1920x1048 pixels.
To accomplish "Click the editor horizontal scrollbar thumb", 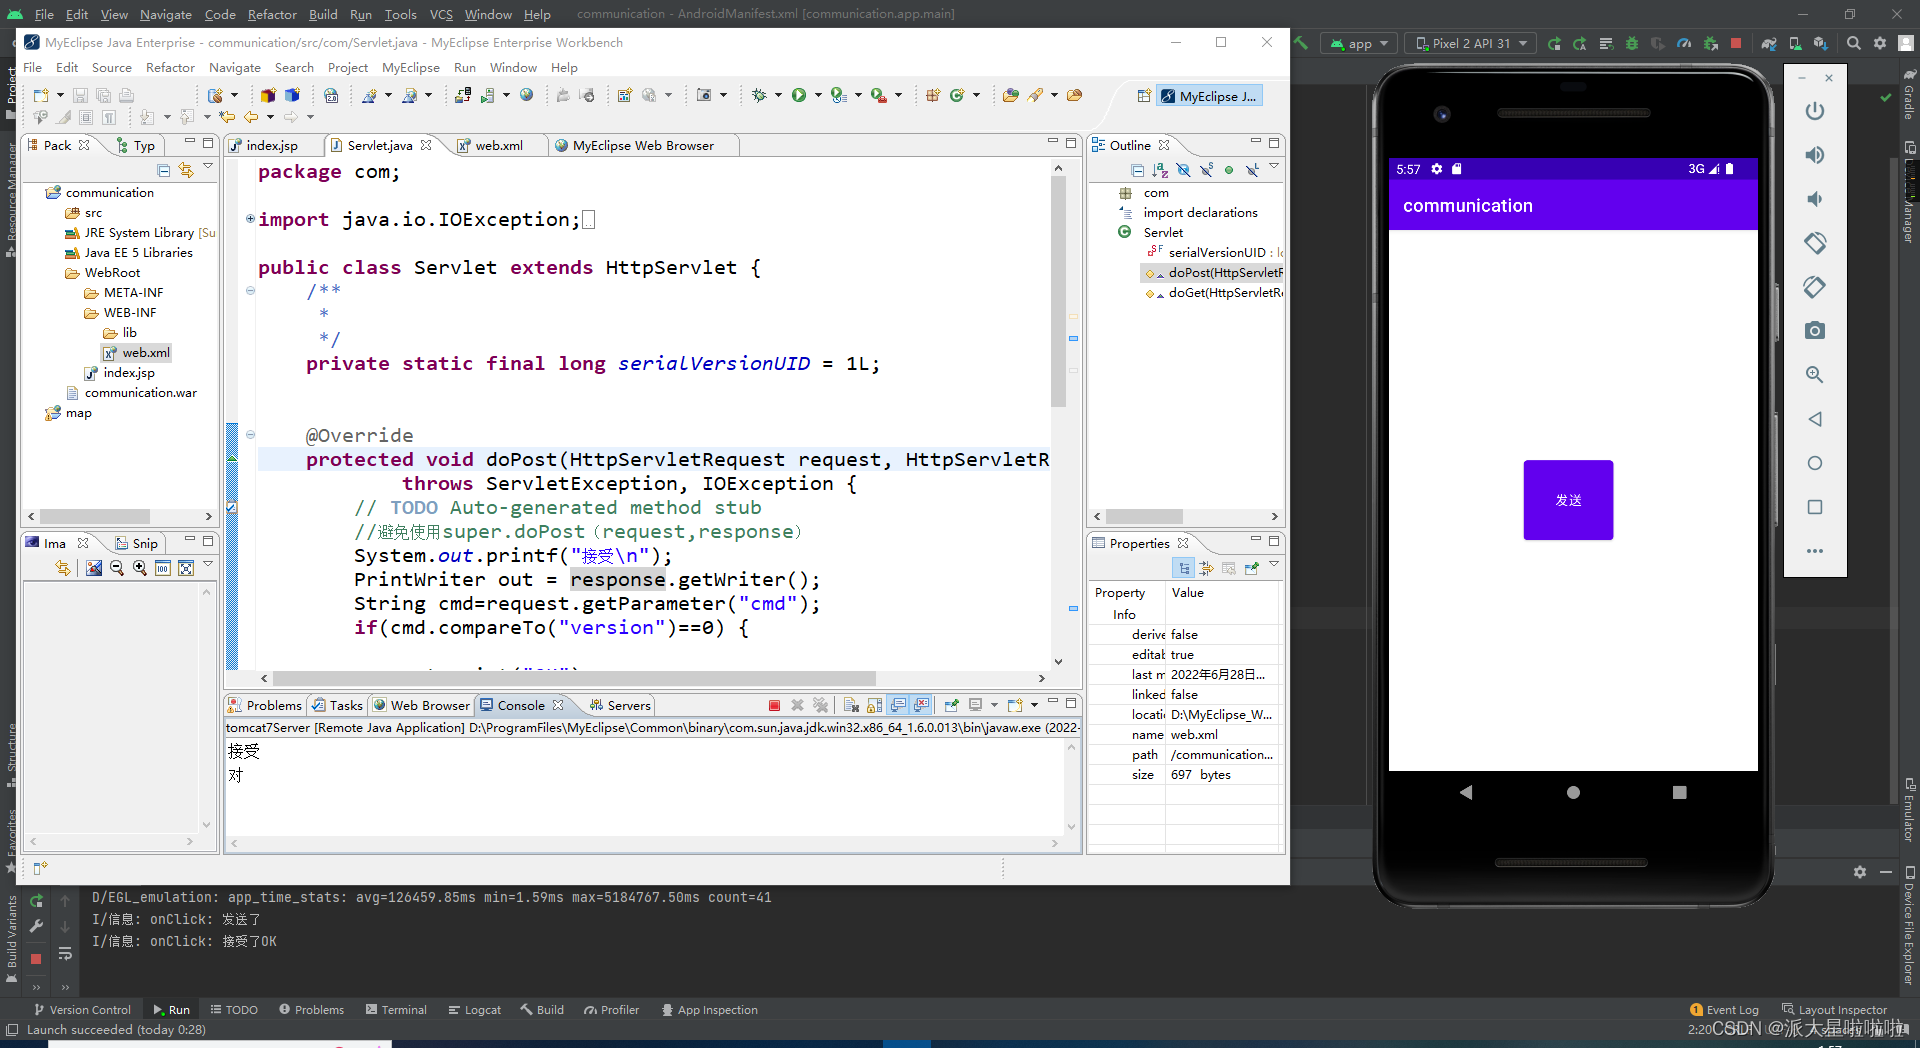I will tap(574, 678).
